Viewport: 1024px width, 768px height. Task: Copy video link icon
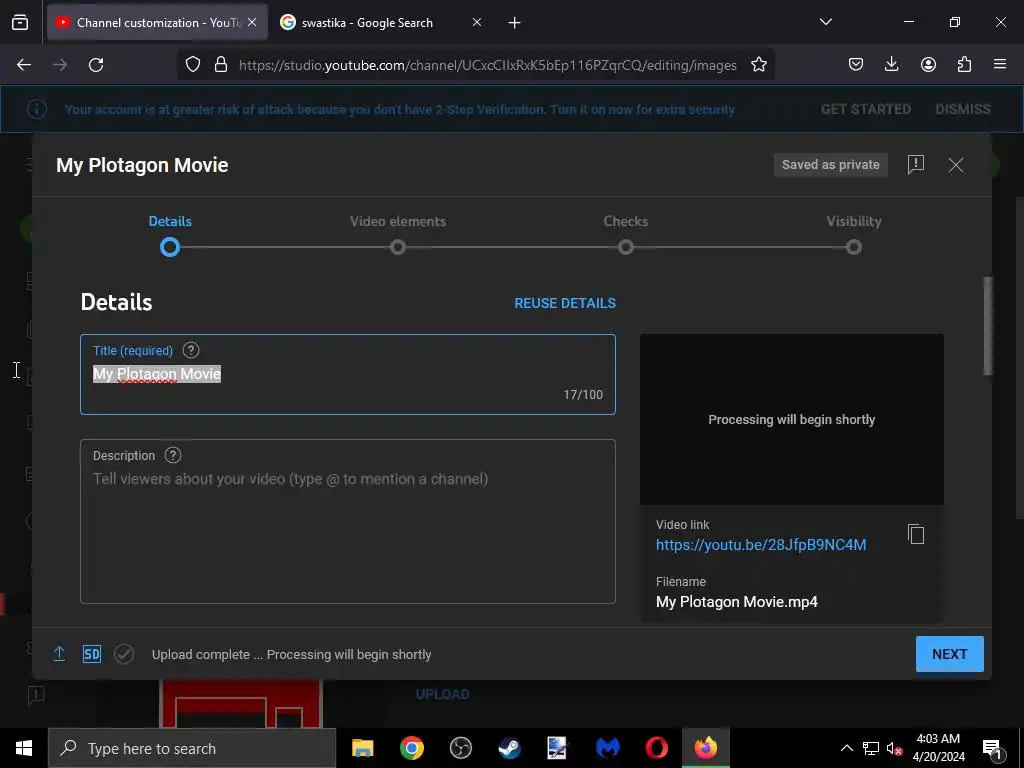click(x=916, y=534)
